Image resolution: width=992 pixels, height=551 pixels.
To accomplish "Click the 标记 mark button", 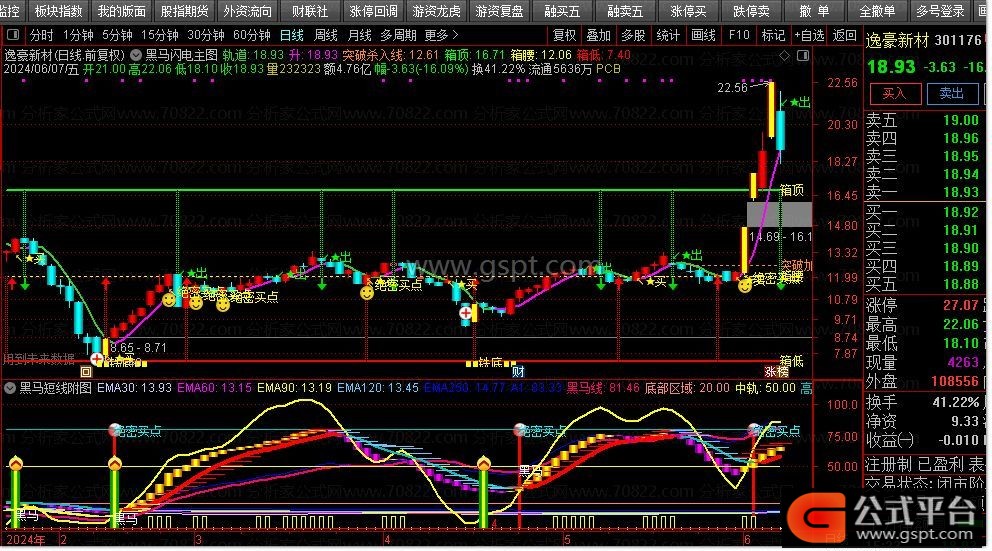I will tap(773, 35).
